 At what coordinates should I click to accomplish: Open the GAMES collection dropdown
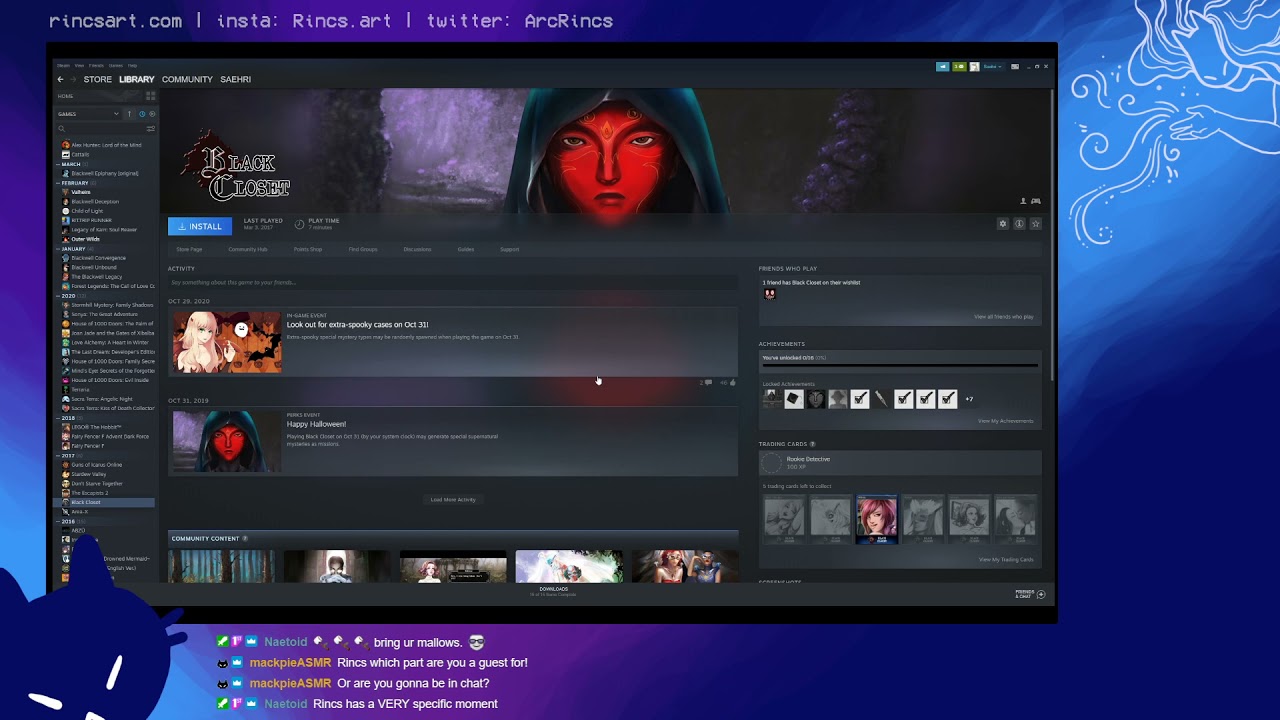coord(88,114)
